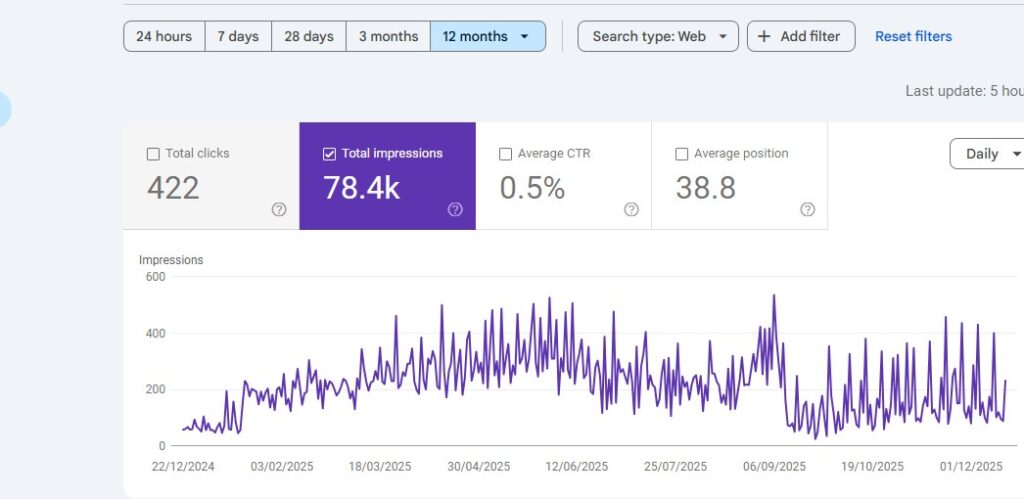Open help icon on Average CTR card
The width and height of the screenshot is (1024, 499).
[x=631, y=210]
